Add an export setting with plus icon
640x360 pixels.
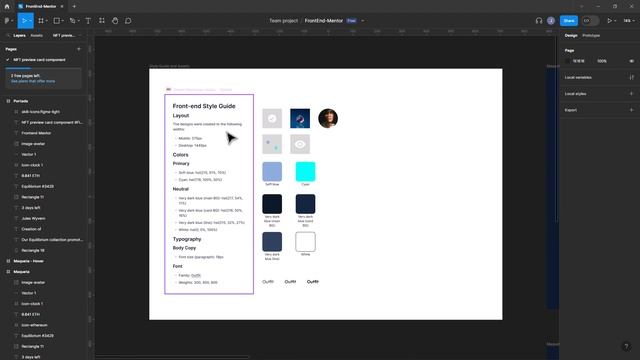pos(631,110)
